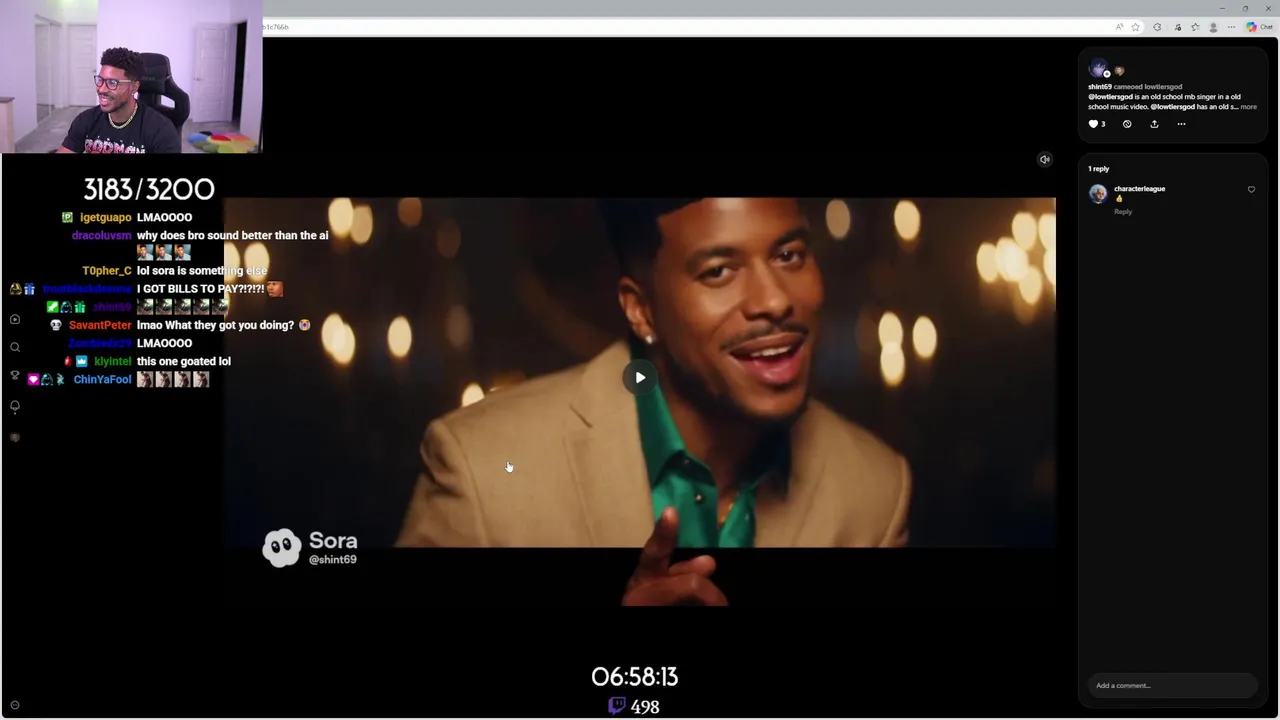Open shint69 username link
Screen dimensions: 1280x720
click(1100, 87)
